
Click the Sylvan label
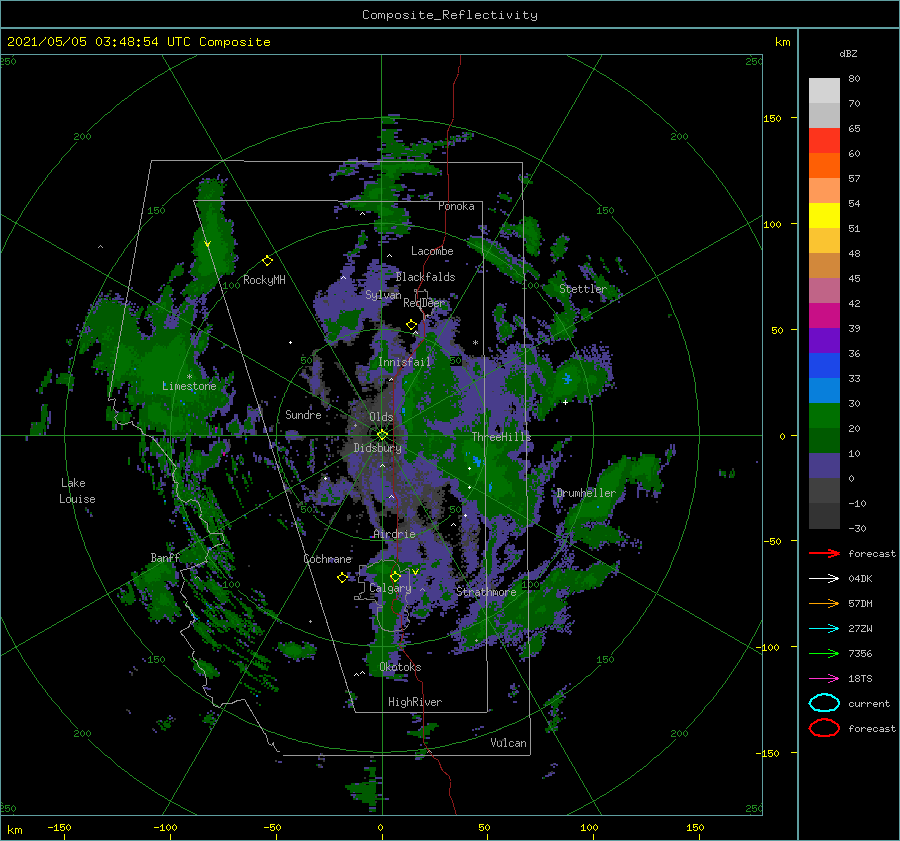click(x=383, y=295)
